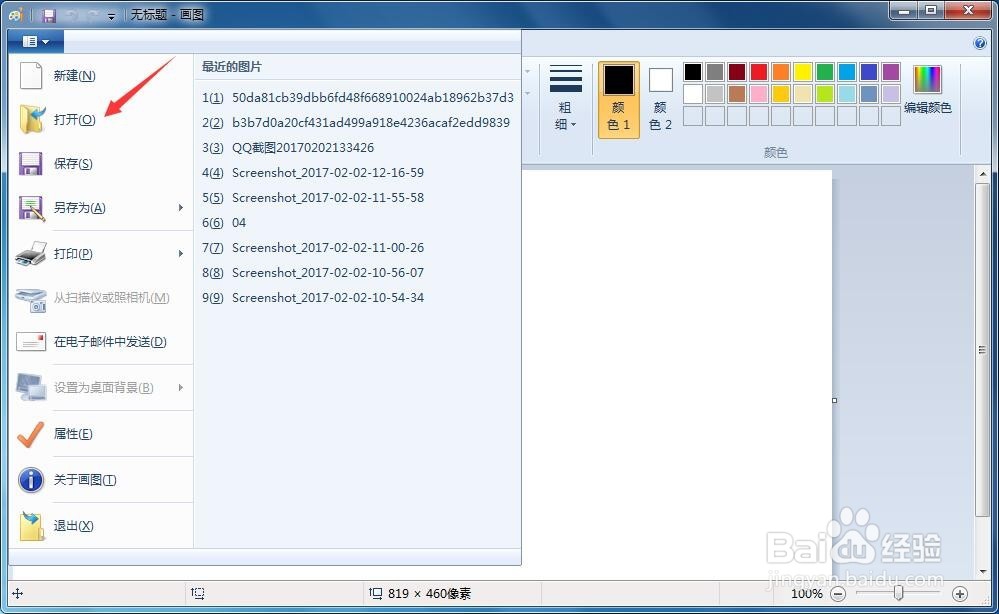Click the Save icon in the title bar
Screen dimensions: 999x614
[x=49, y=14]
